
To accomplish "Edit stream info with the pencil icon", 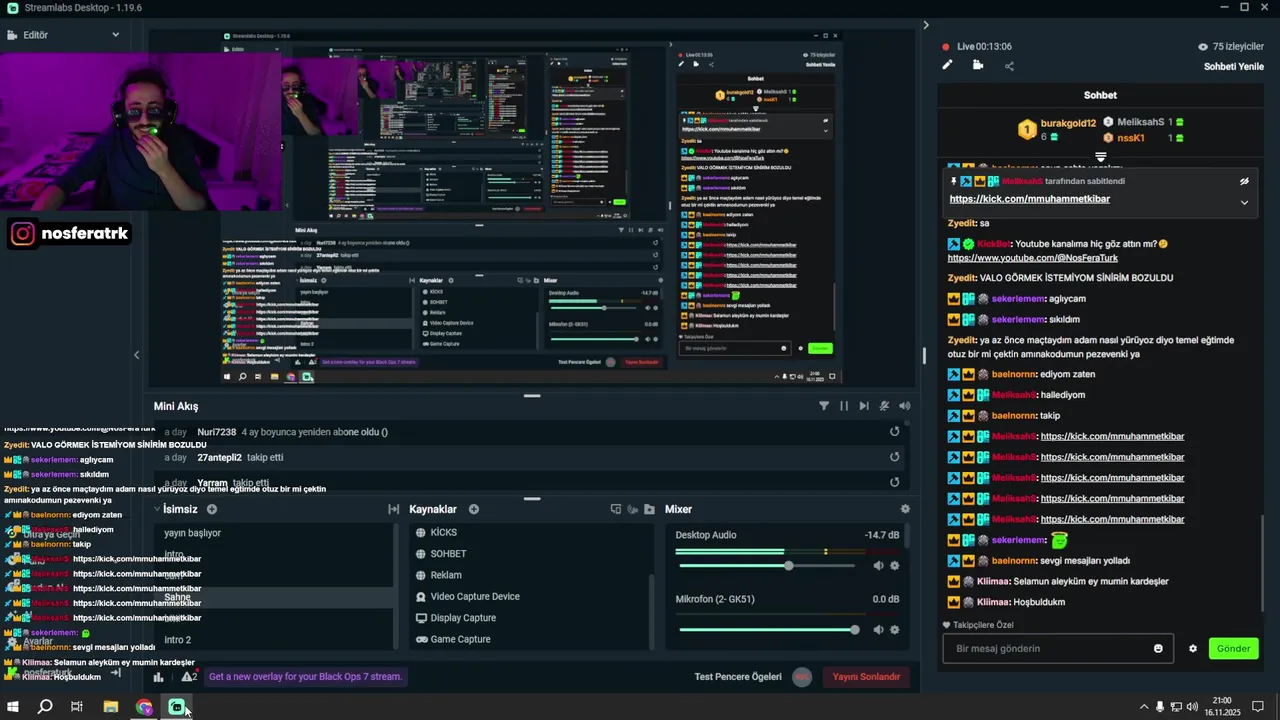I will (x=947, y=65).
